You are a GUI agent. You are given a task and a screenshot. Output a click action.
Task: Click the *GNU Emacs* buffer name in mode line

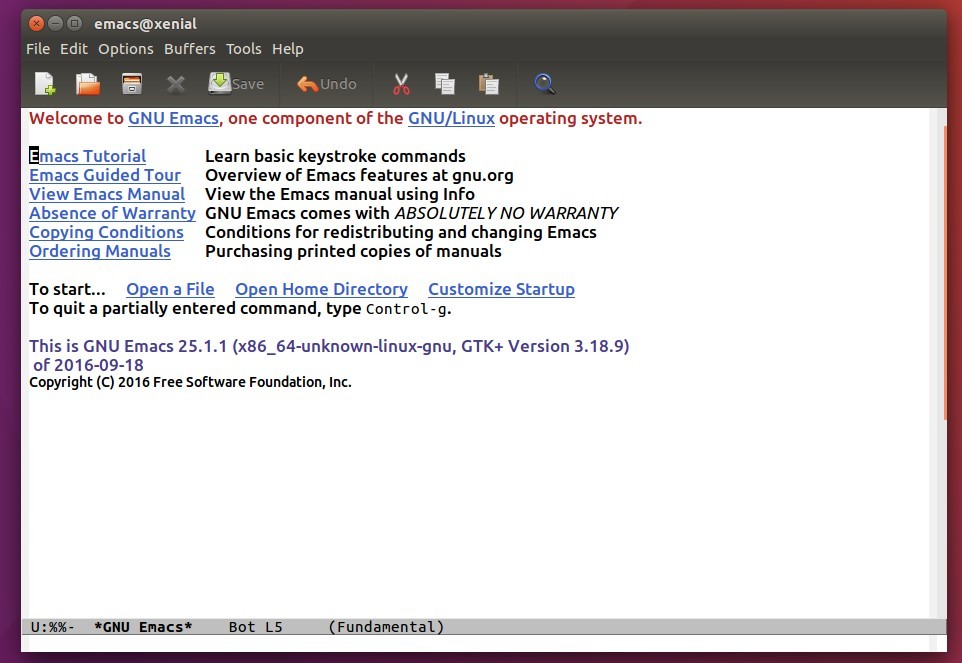[x=143, y=627]
